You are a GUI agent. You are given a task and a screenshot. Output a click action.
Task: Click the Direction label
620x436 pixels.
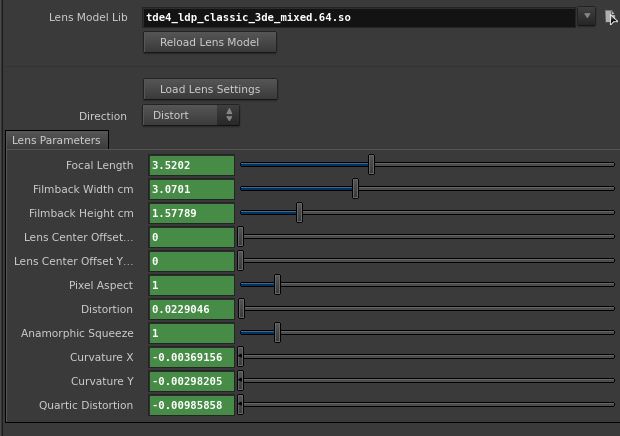point(103,116)
